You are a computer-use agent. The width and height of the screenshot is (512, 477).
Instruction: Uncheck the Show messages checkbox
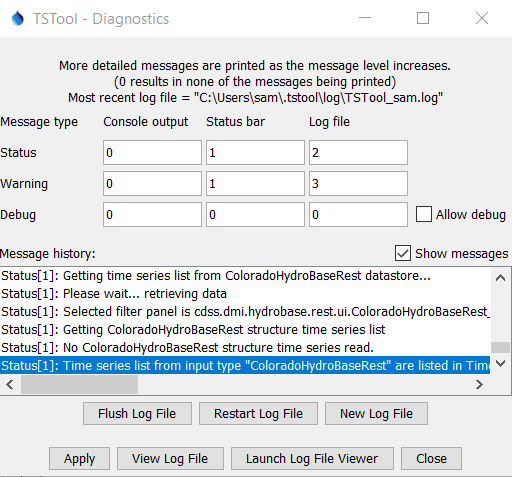pyautogui.click(x=403, y=253)
